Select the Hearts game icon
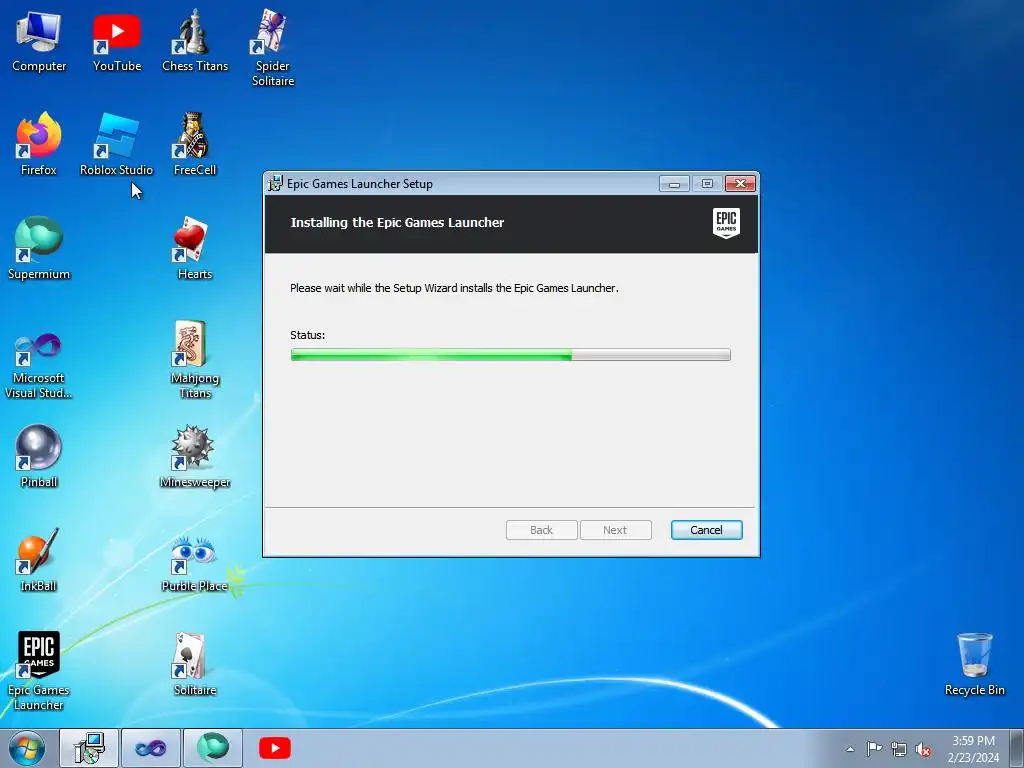1024x768 pixels. (x=195, y=248)
